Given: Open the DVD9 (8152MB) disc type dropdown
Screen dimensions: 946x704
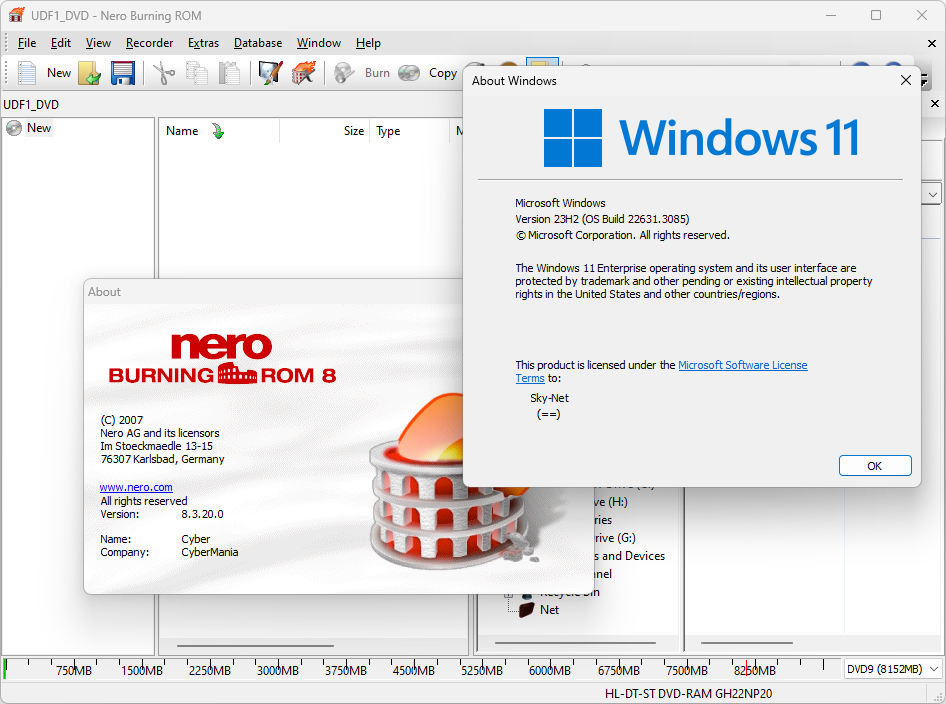Looking at the screenshot, I should pos(892,669).
